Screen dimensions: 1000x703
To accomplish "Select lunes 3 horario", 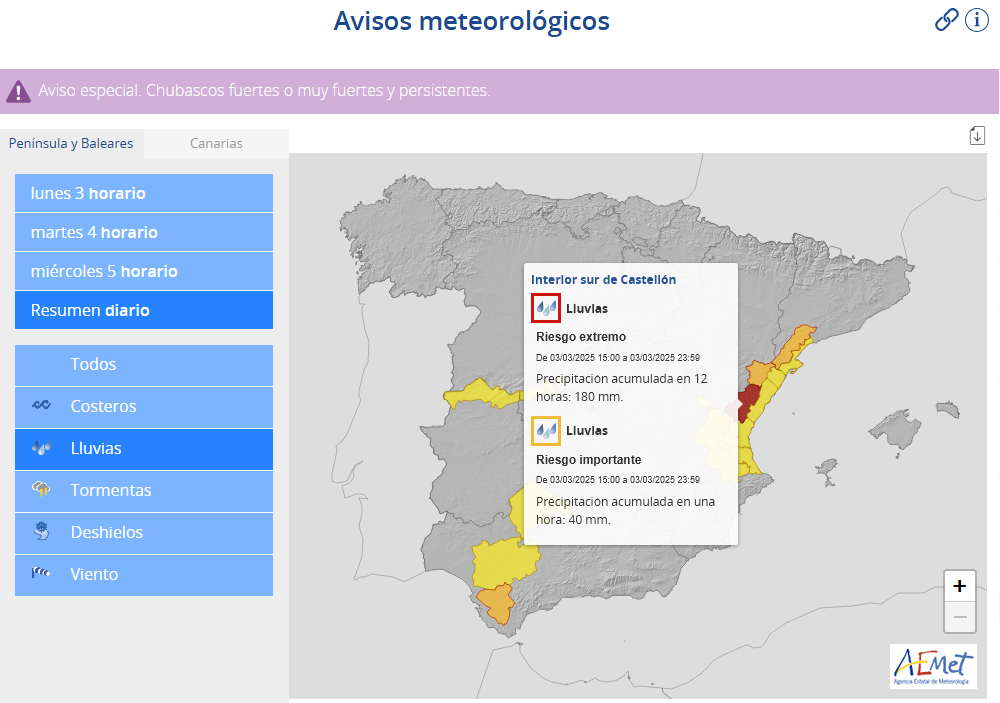I will pos(144,193).
